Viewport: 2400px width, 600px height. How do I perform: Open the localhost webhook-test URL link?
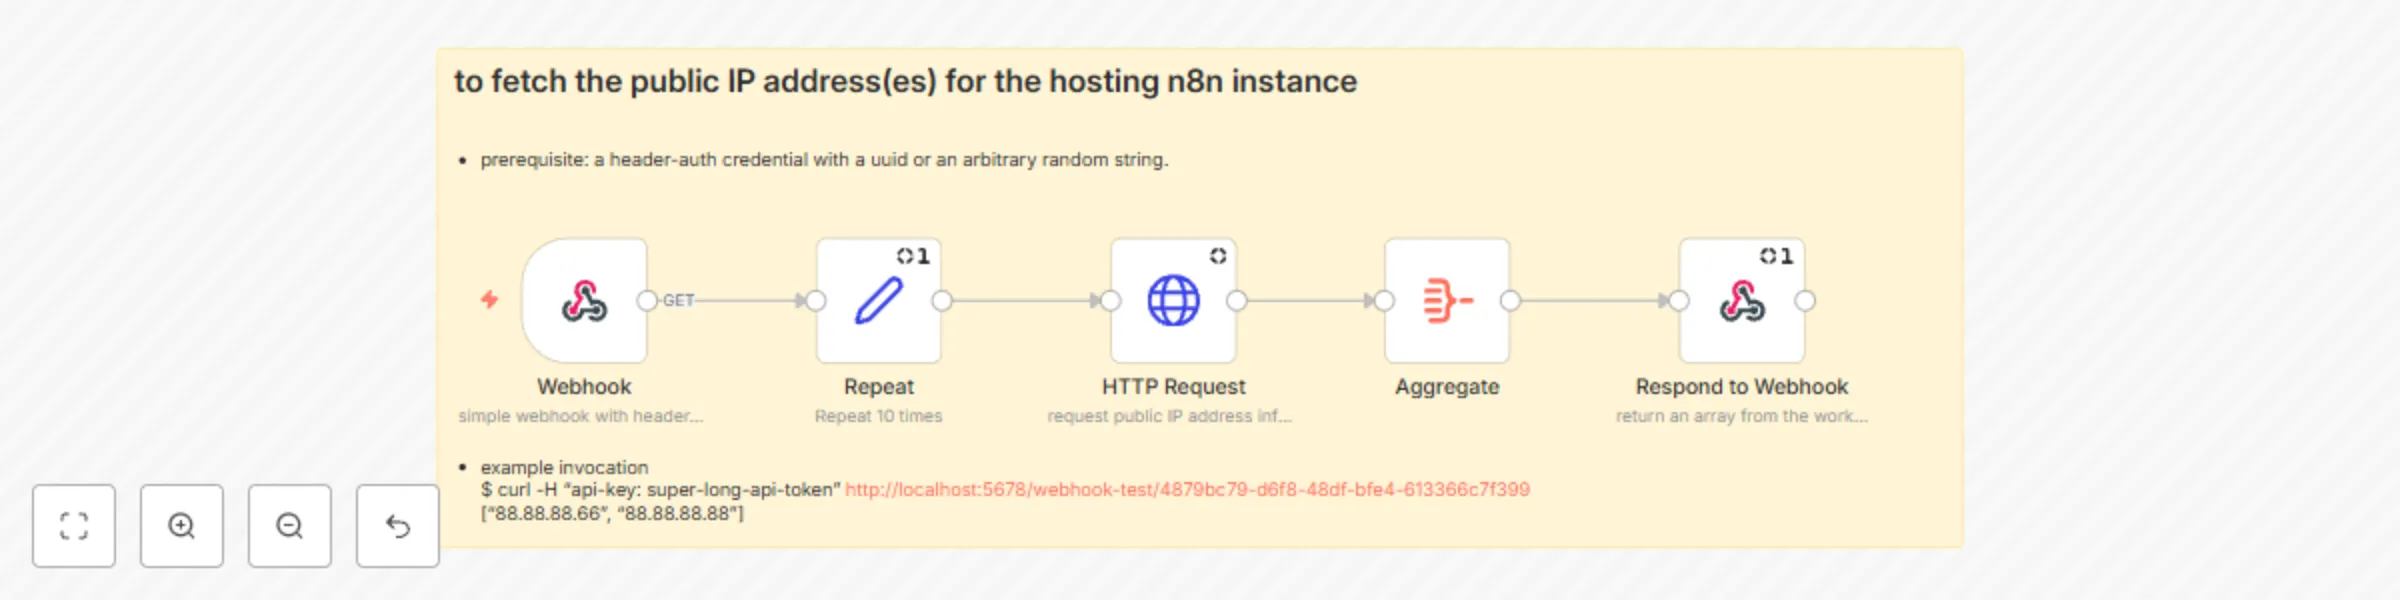[x=1187, y=489]
